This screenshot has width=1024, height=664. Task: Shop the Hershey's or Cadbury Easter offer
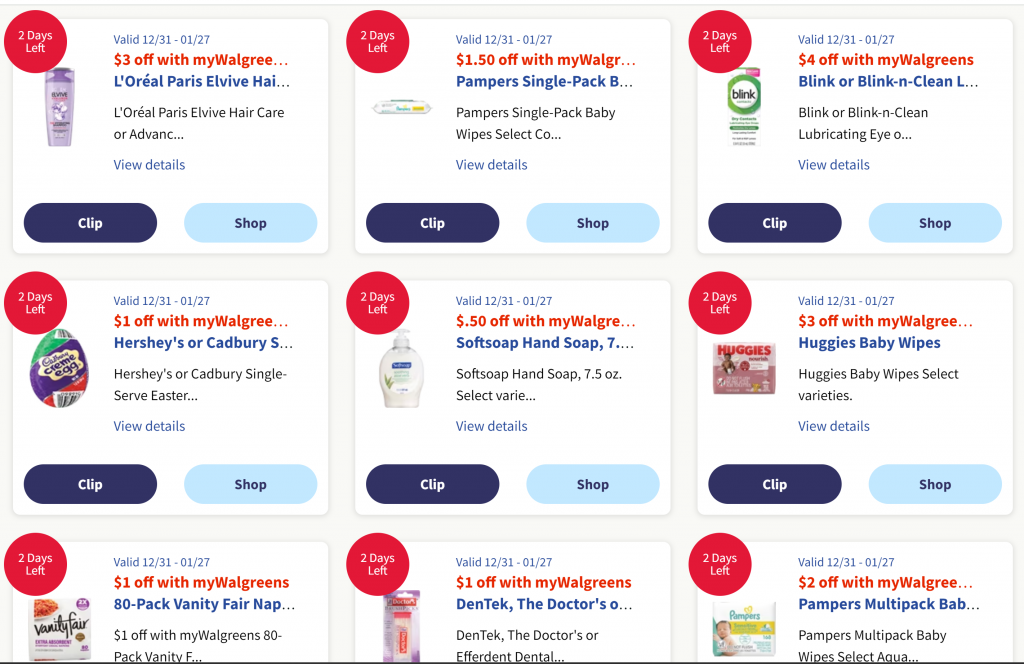tap(250, 483)
